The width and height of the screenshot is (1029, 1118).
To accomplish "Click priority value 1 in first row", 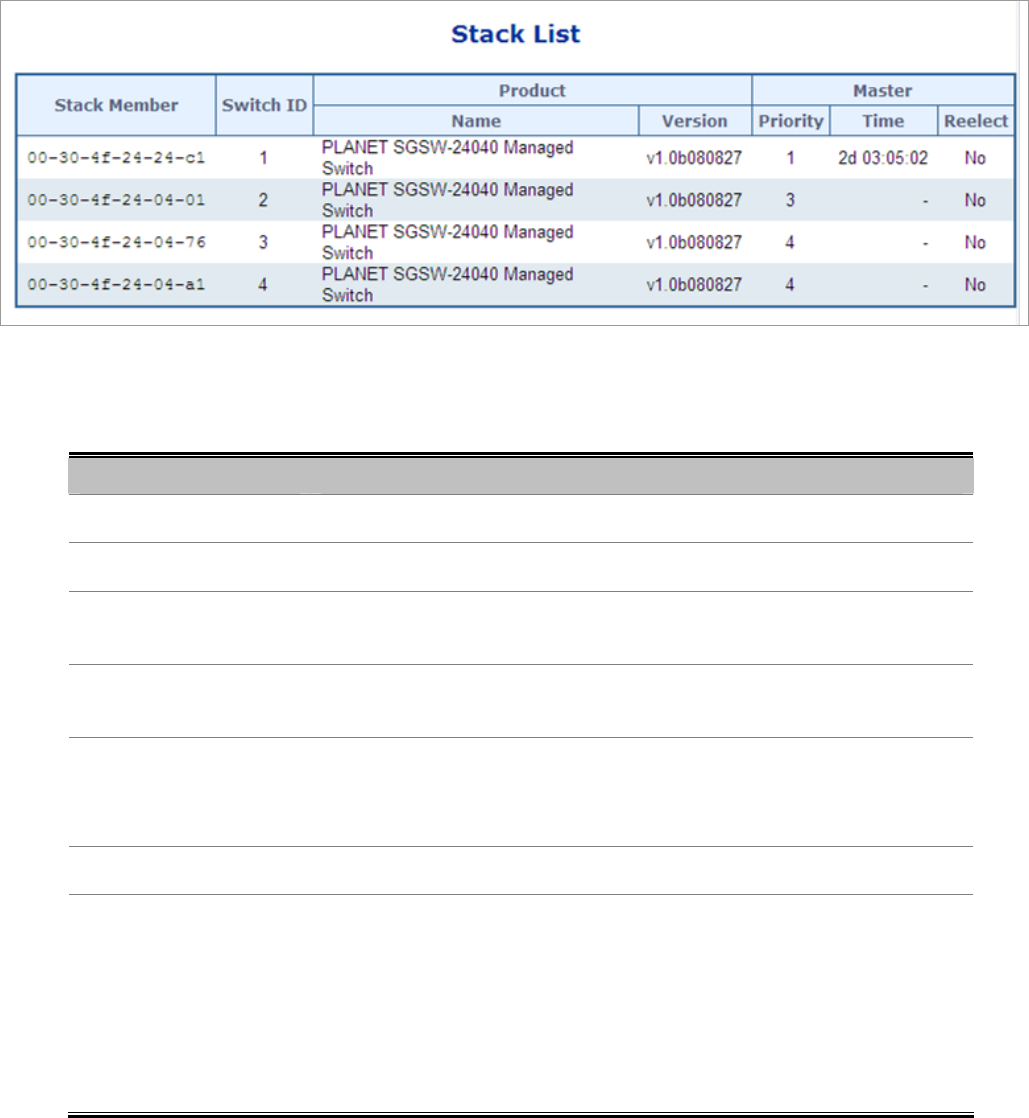I will [790, 158].
